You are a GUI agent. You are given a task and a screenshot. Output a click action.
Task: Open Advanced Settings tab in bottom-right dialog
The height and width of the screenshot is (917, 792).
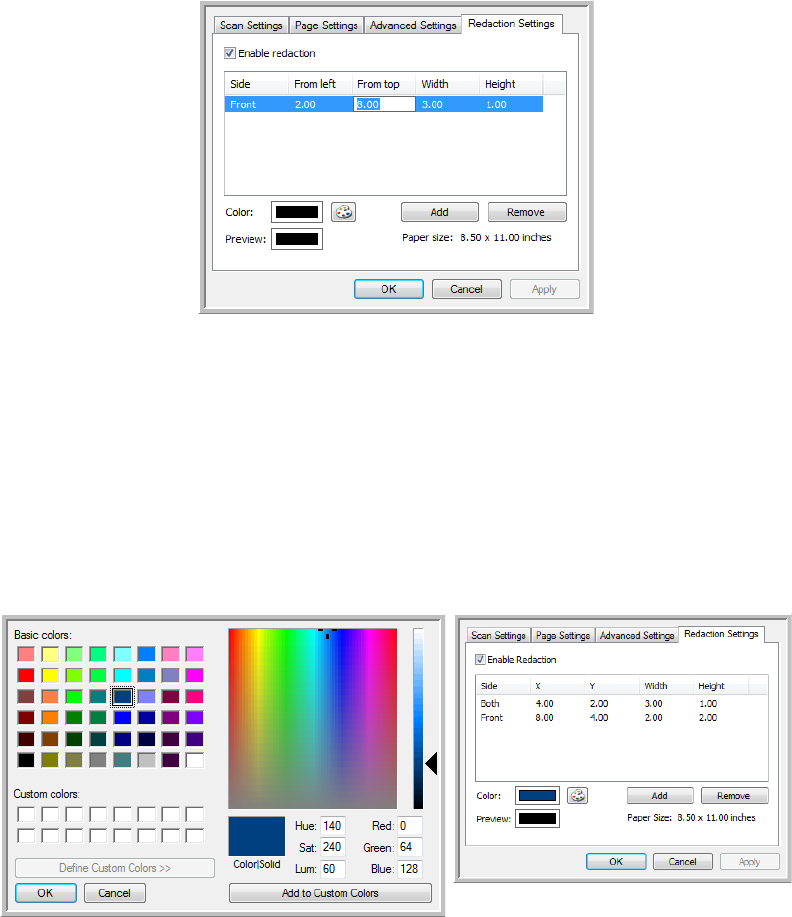637,635
